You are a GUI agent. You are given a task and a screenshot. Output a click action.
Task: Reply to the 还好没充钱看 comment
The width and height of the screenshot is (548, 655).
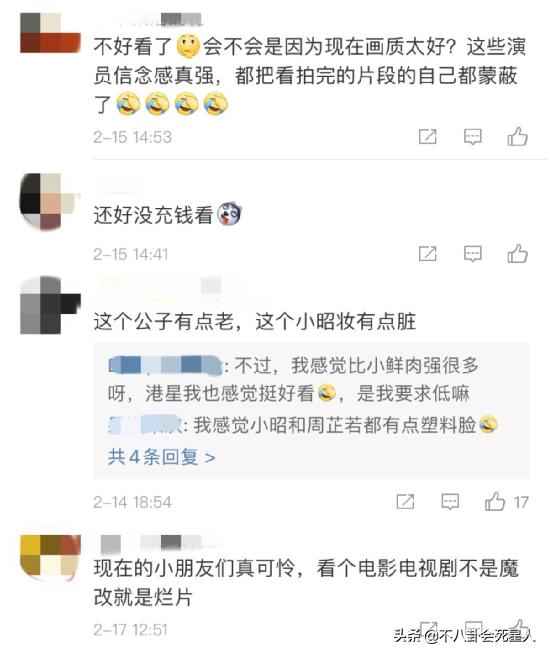(472, 254)
